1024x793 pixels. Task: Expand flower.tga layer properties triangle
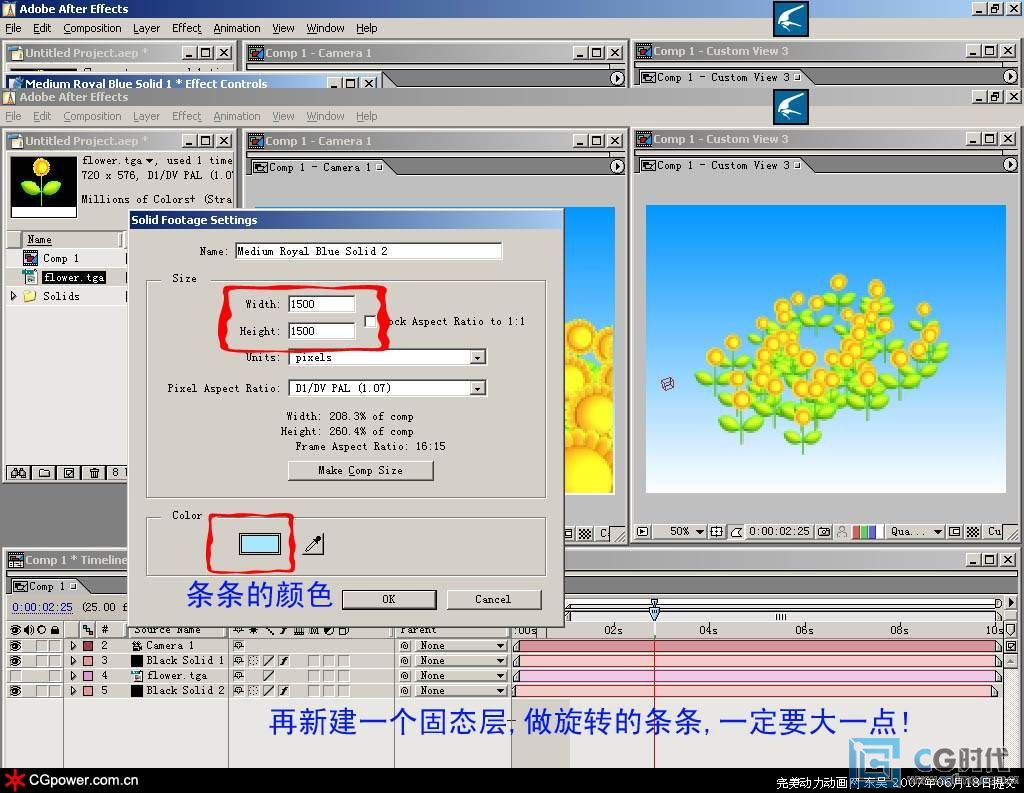[73, 675]
